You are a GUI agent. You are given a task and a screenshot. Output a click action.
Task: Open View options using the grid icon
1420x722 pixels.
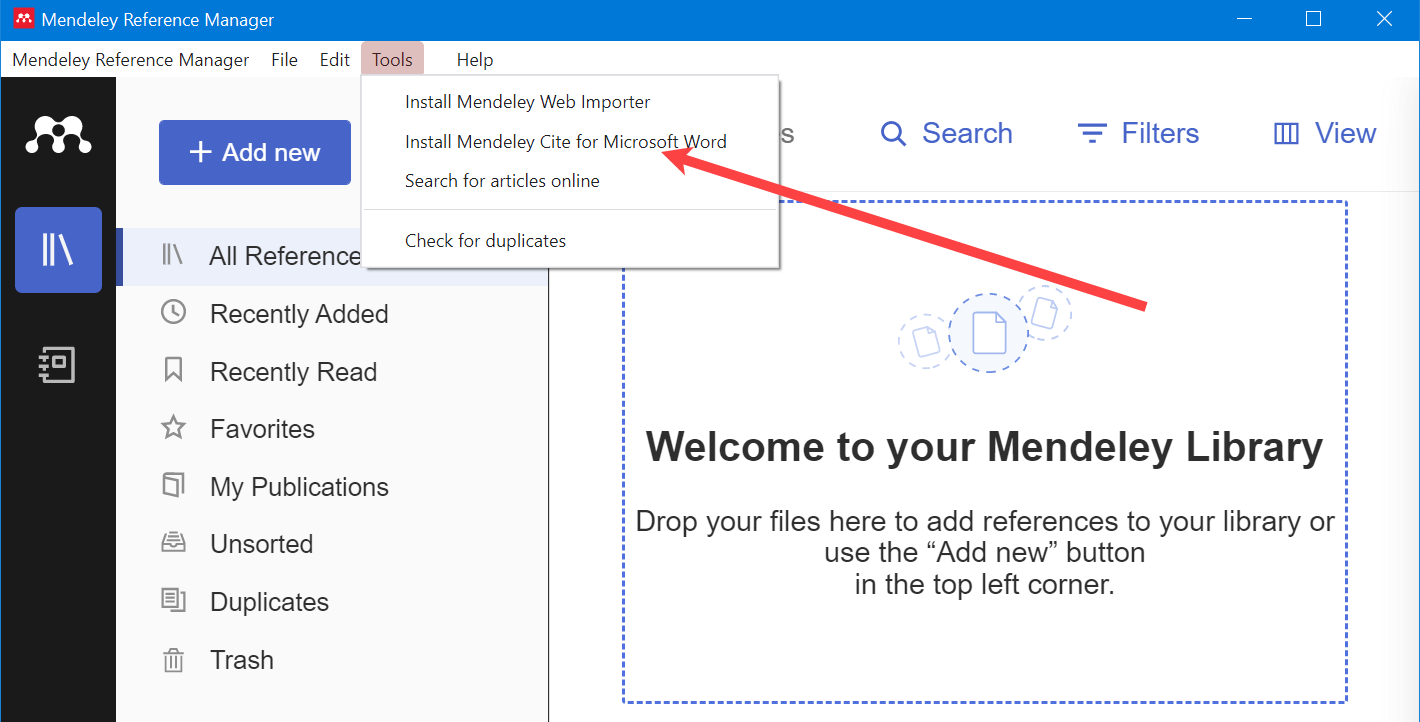(1285, 132)
